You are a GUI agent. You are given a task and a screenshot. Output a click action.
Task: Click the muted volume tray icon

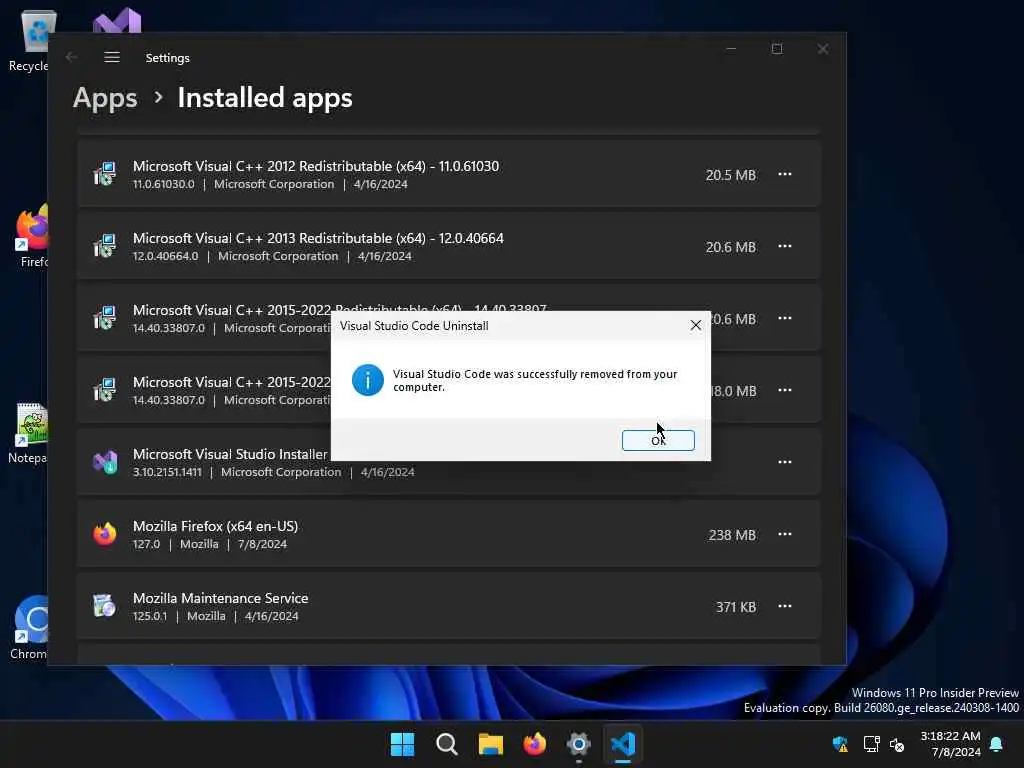897,744
